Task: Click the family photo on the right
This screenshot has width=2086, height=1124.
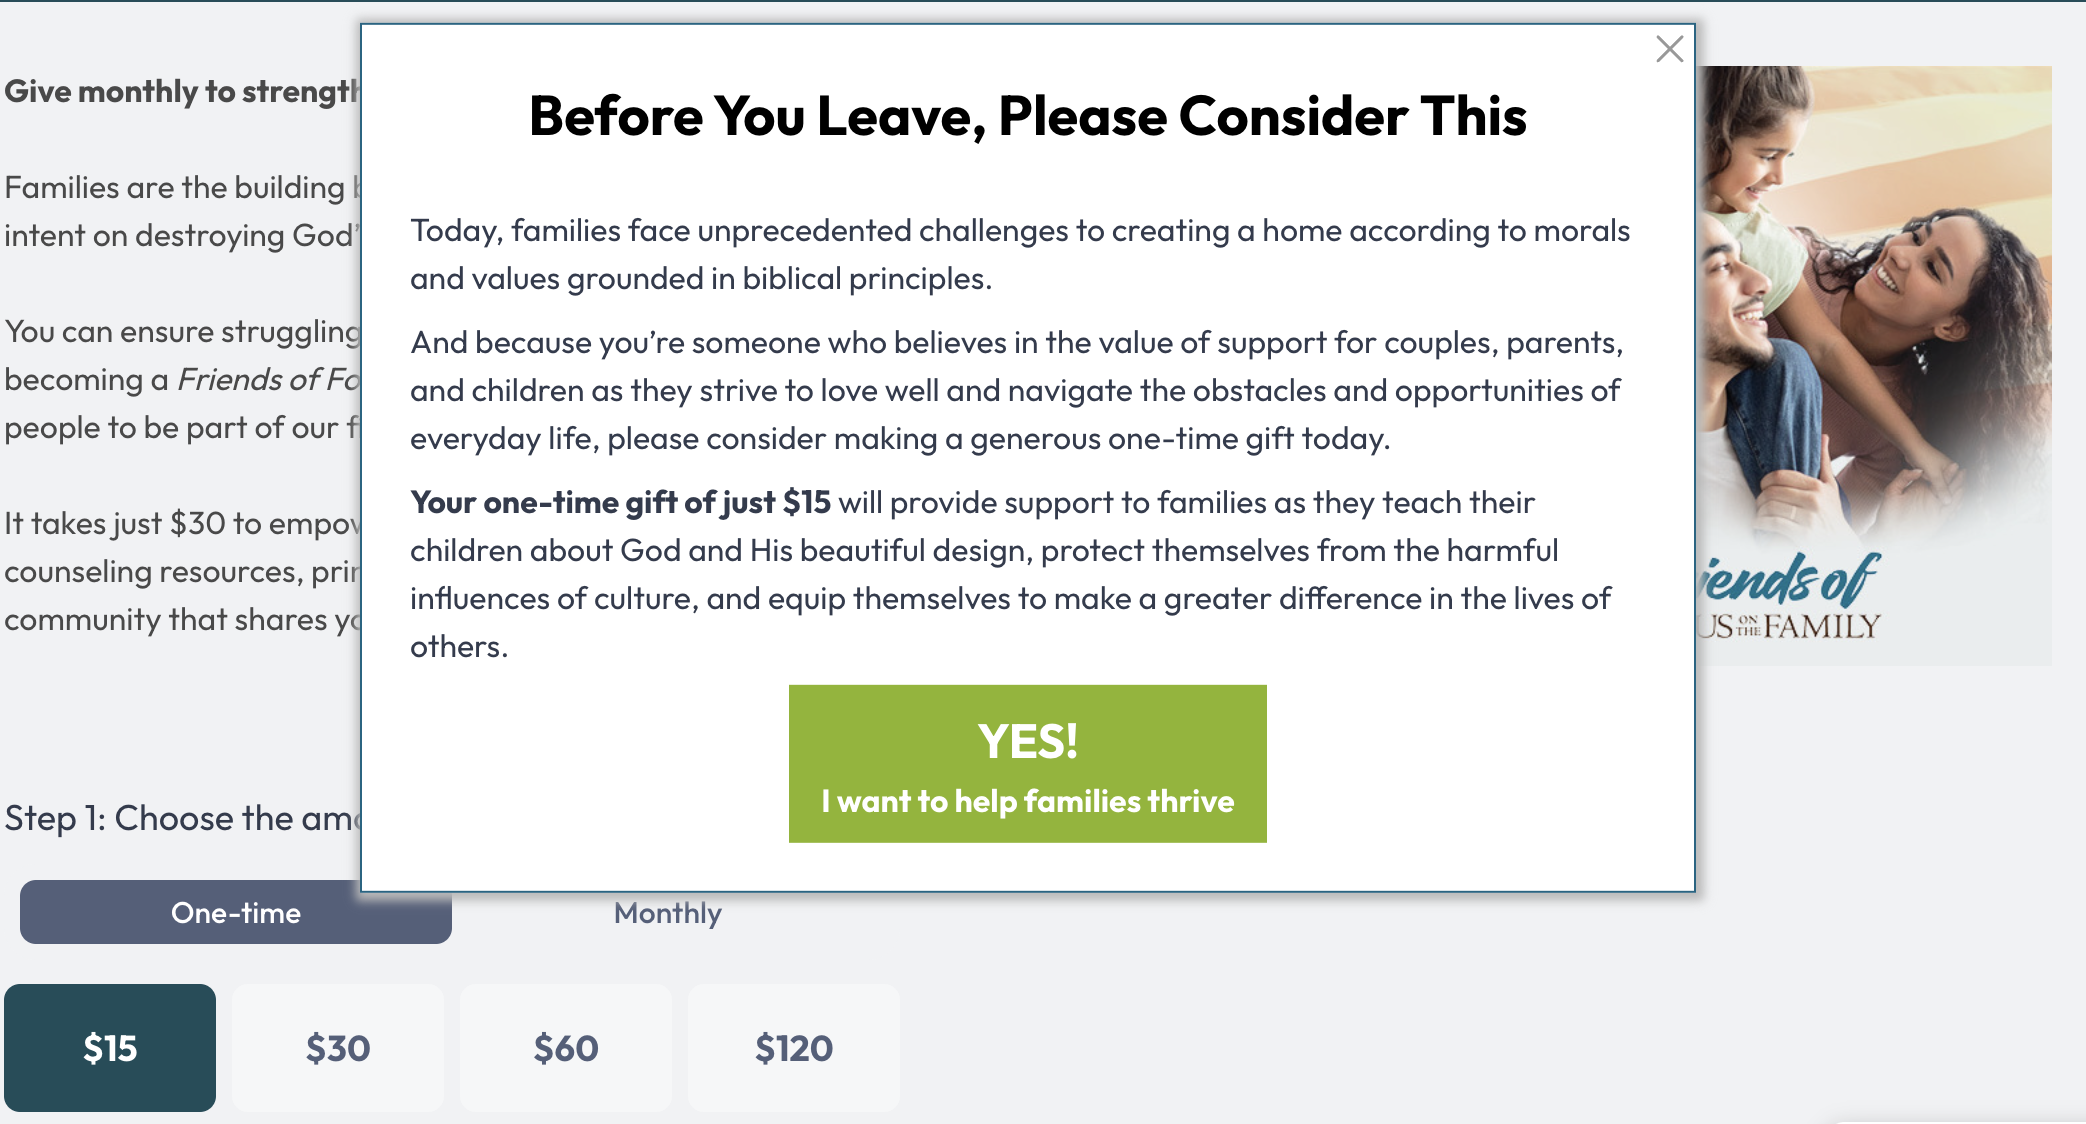Action: click(1870, 300)
